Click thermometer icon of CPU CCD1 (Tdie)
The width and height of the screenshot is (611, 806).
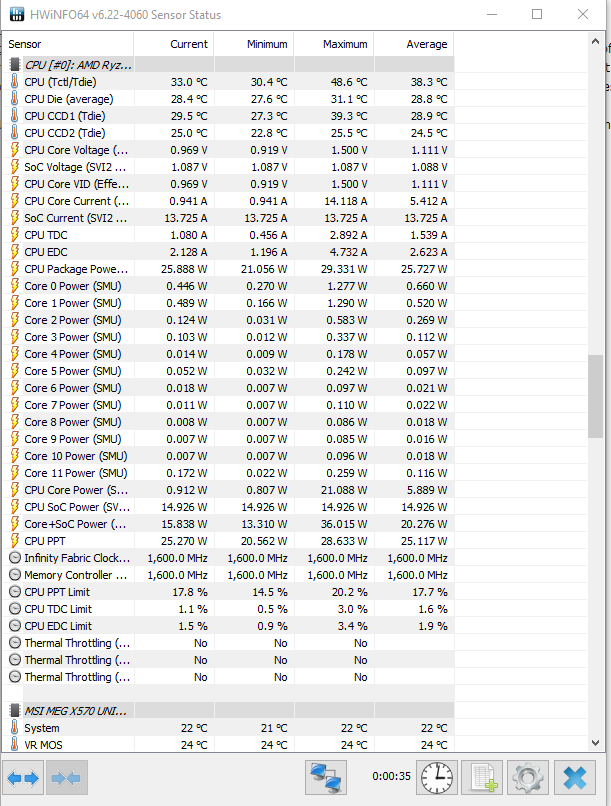click(x=15, y=116)
